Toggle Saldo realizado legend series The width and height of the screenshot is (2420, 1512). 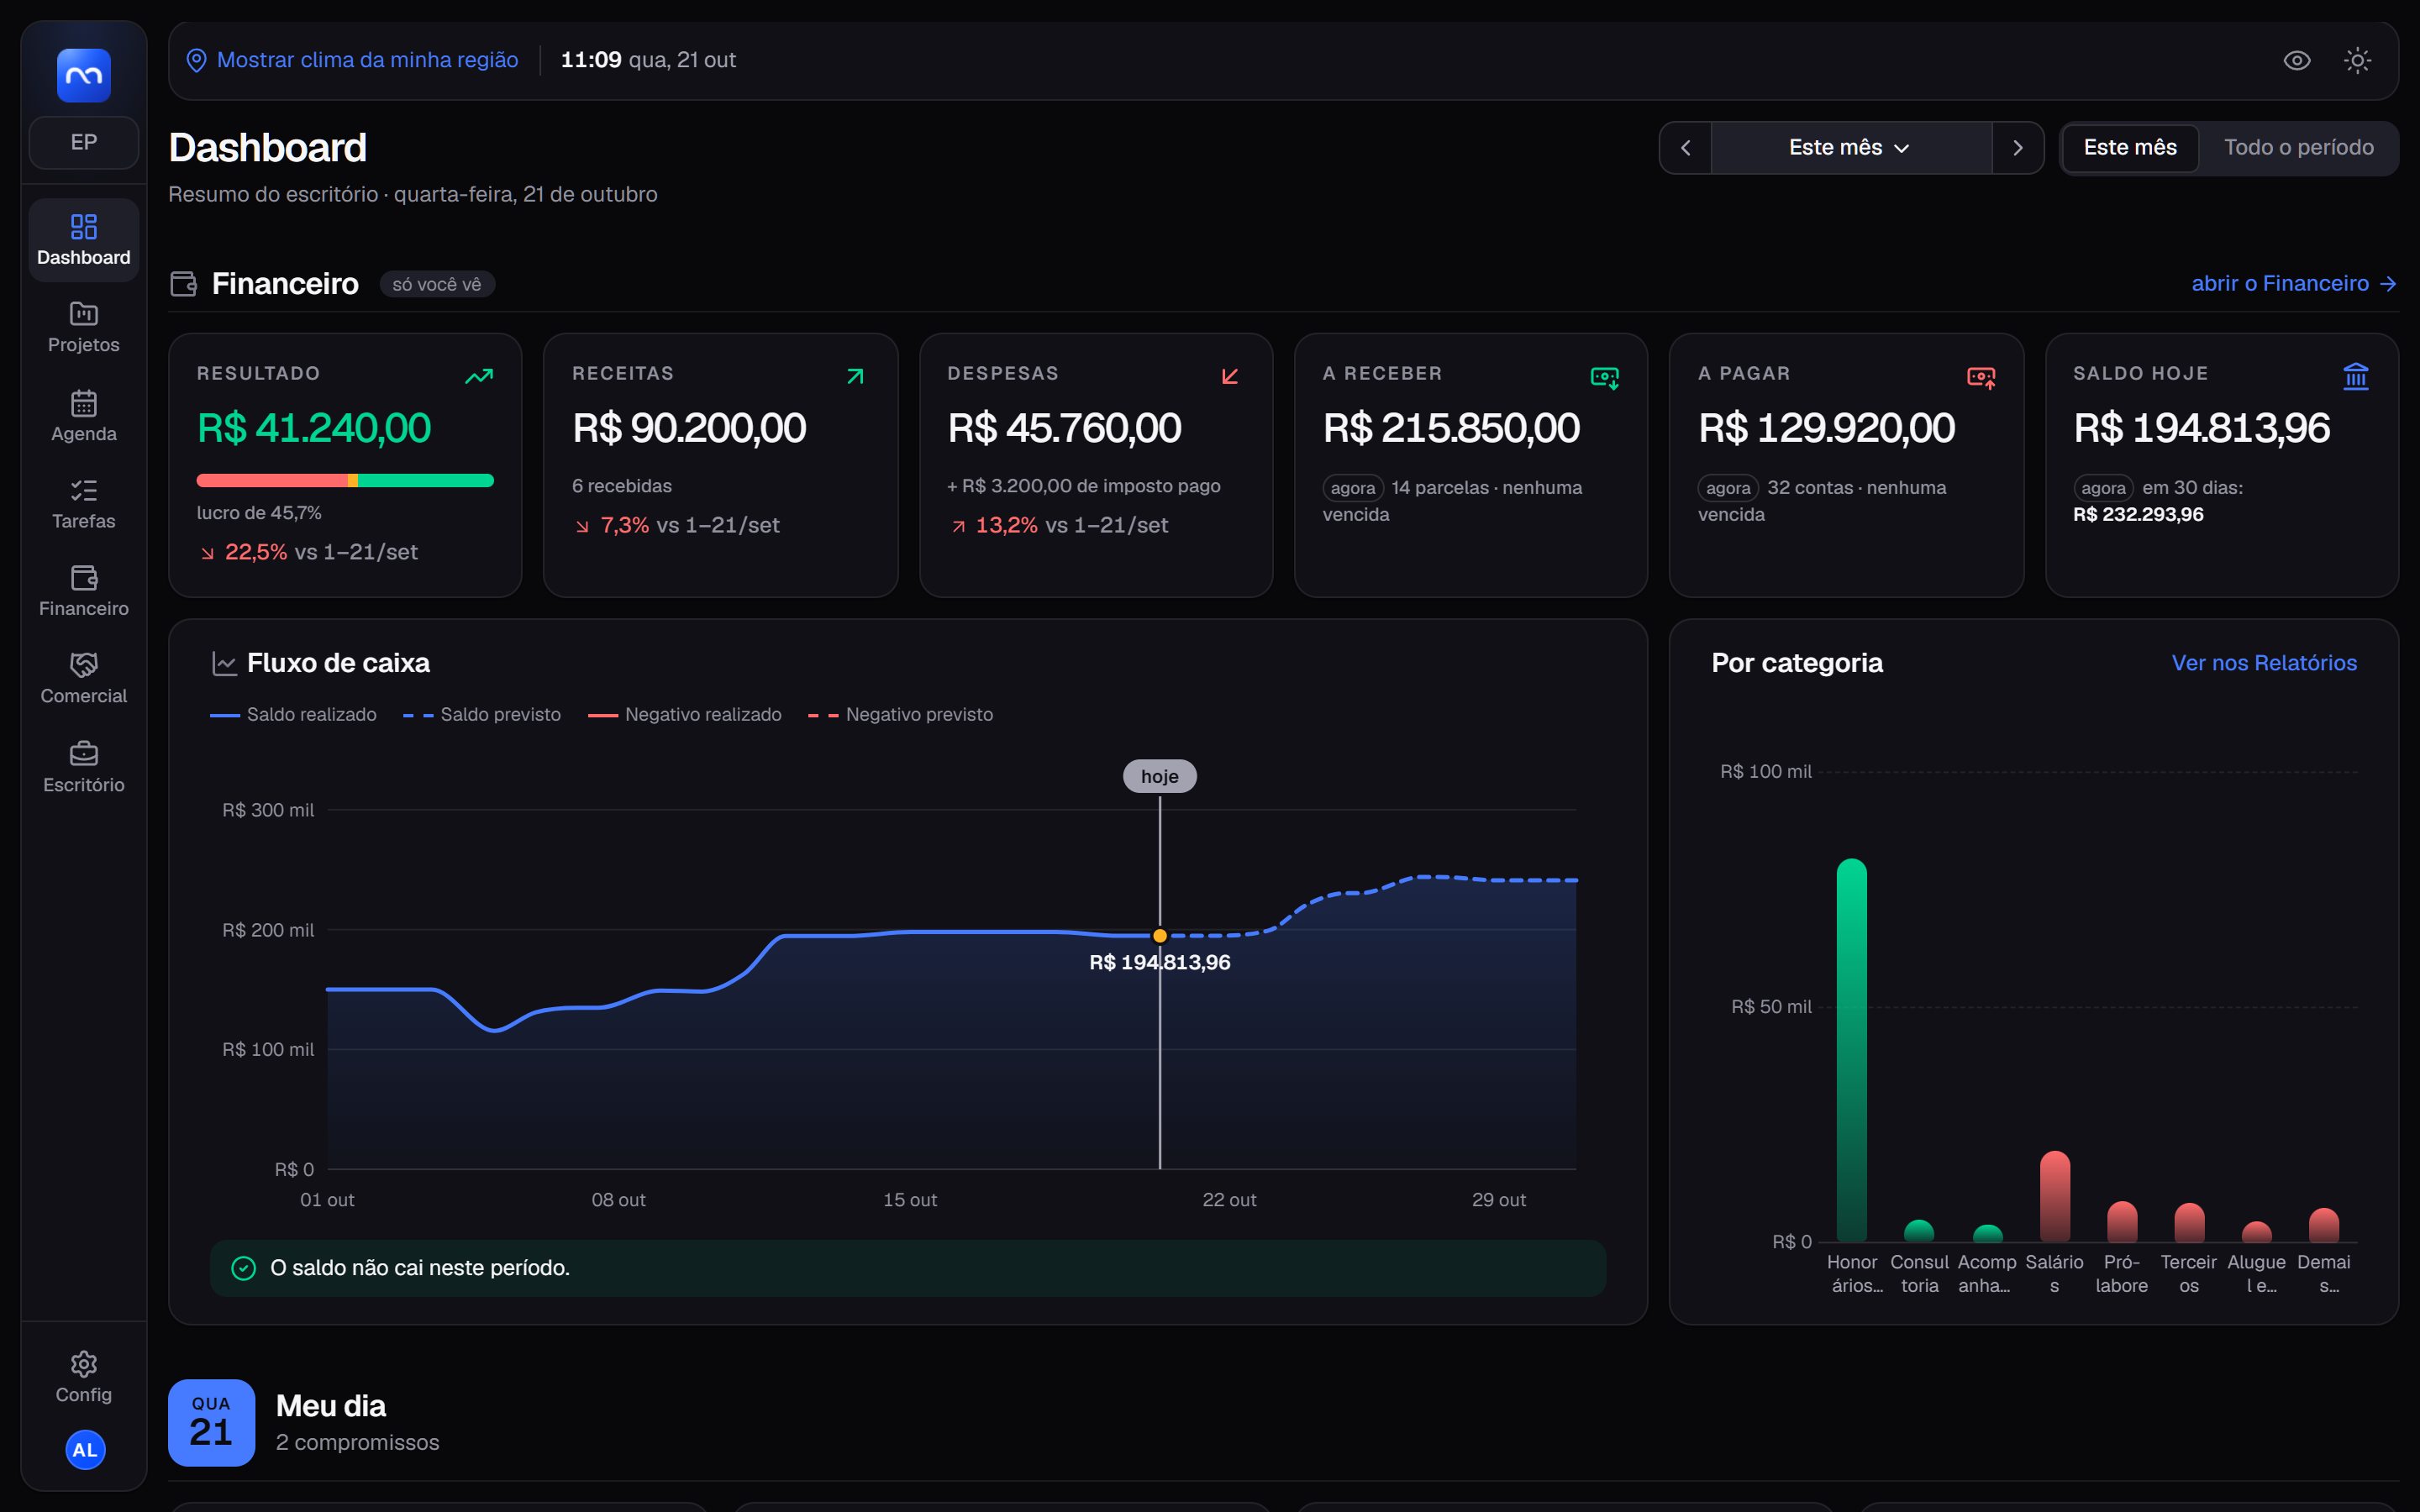(293, 715)
